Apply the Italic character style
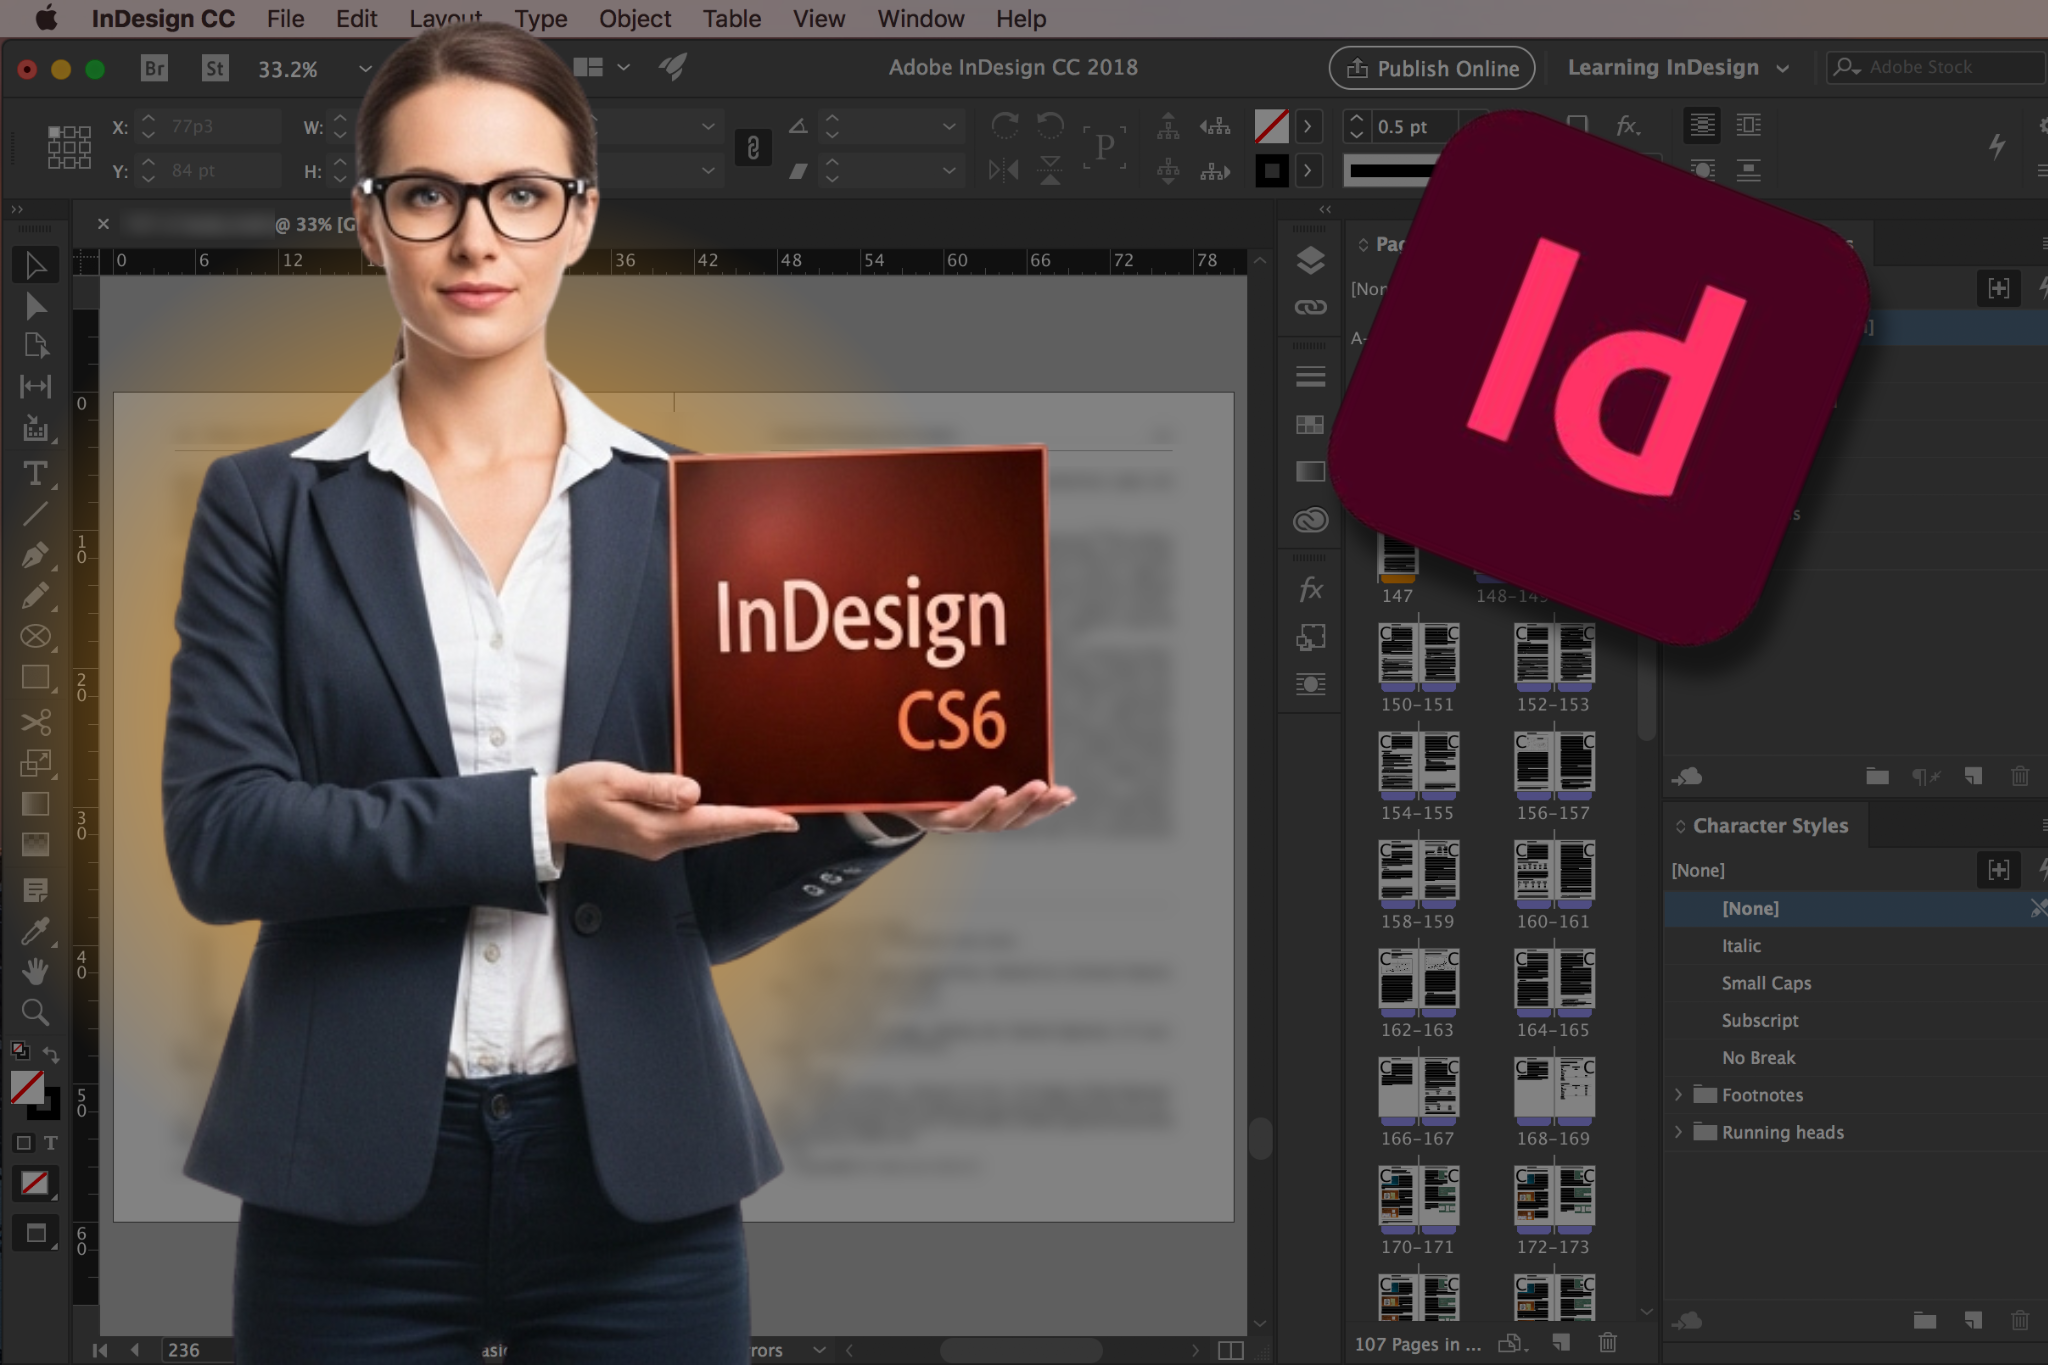This screenshot has height=1365, width=2048. coord(1741,946)
